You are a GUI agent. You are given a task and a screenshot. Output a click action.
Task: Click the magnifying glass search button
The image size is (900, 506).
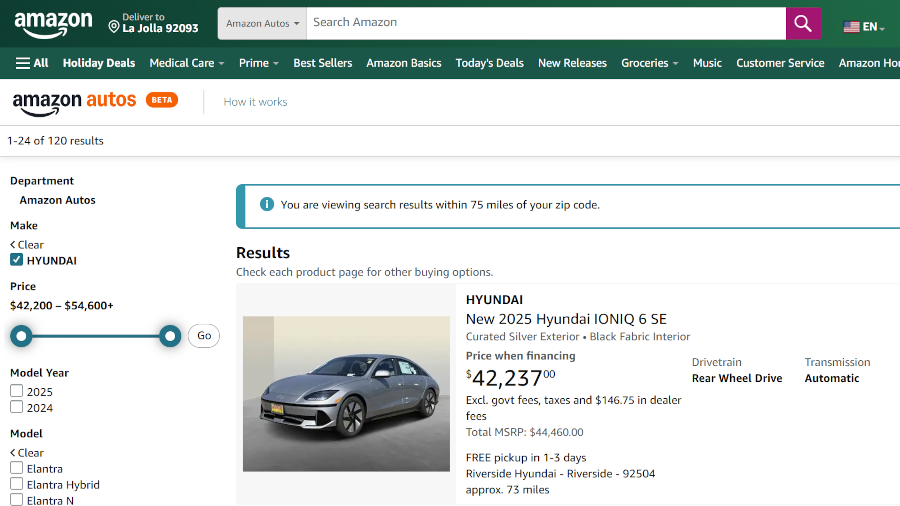point(803,24)
